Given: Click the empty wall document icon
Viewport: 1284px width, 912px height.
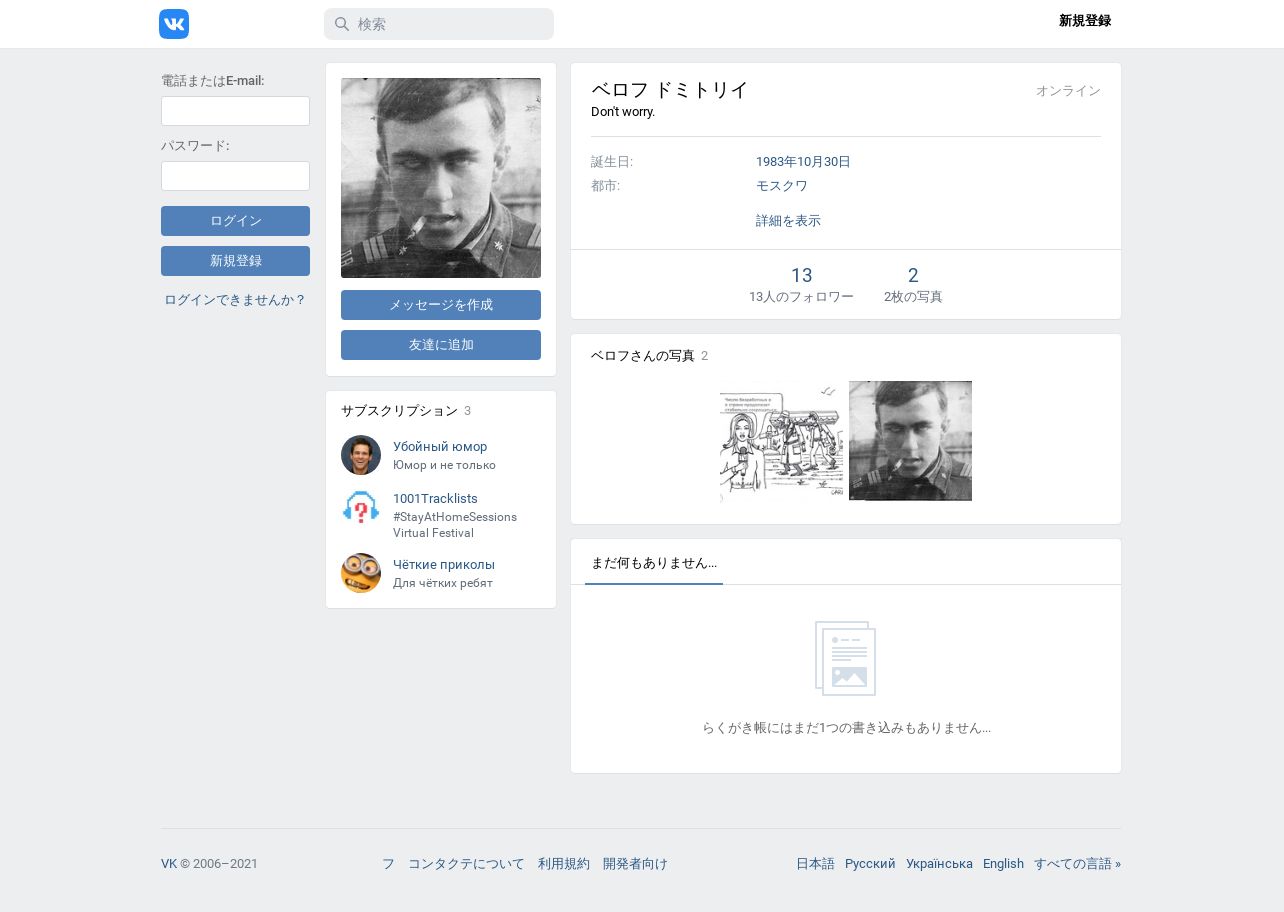Looking at the screenshot, I should [845, 658].
